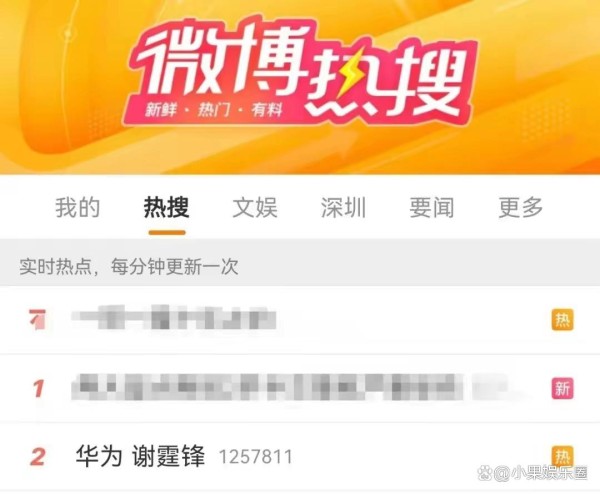This screenshot has width=600, height=494.
Task: Tap the pinned top arrow icon
Action: [38, 320]
